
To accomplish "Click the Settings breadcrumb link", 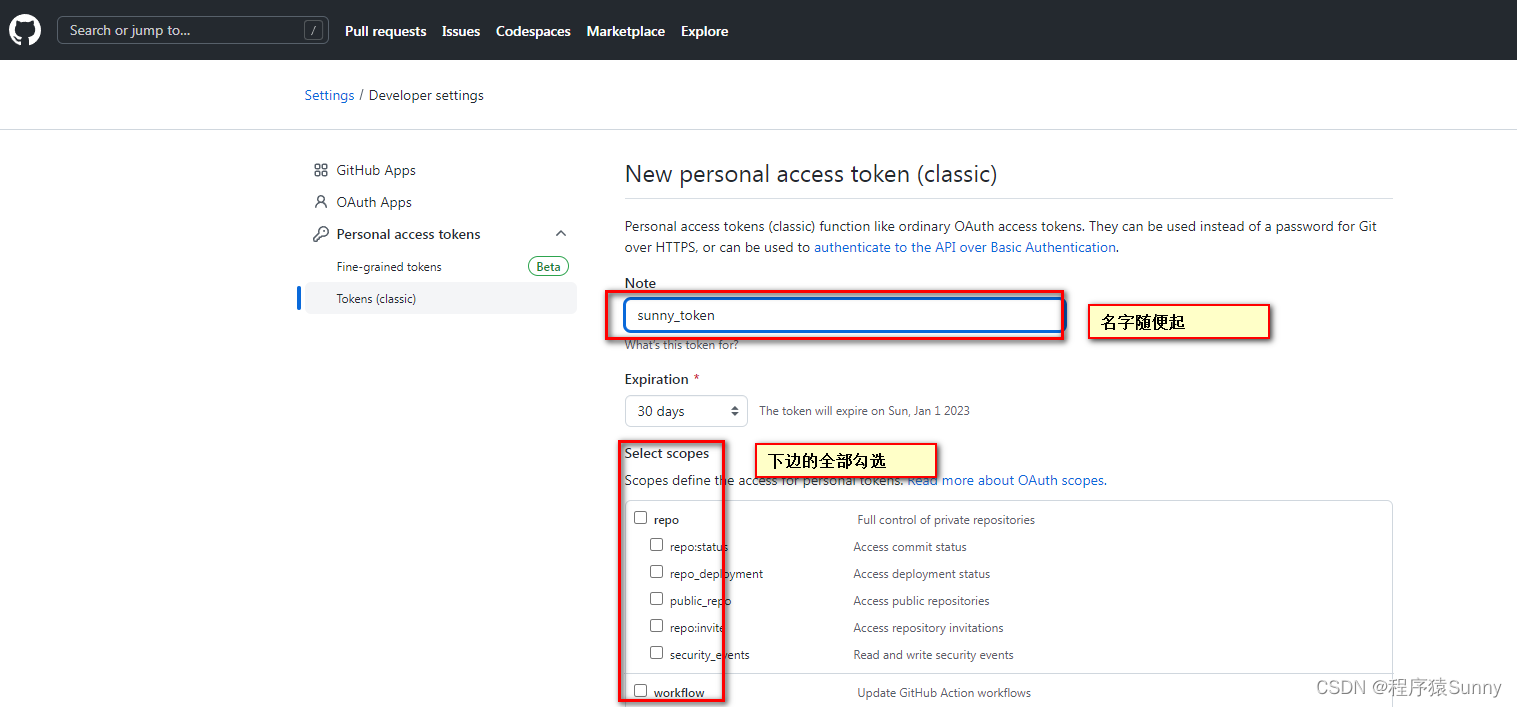I will 329,95.
